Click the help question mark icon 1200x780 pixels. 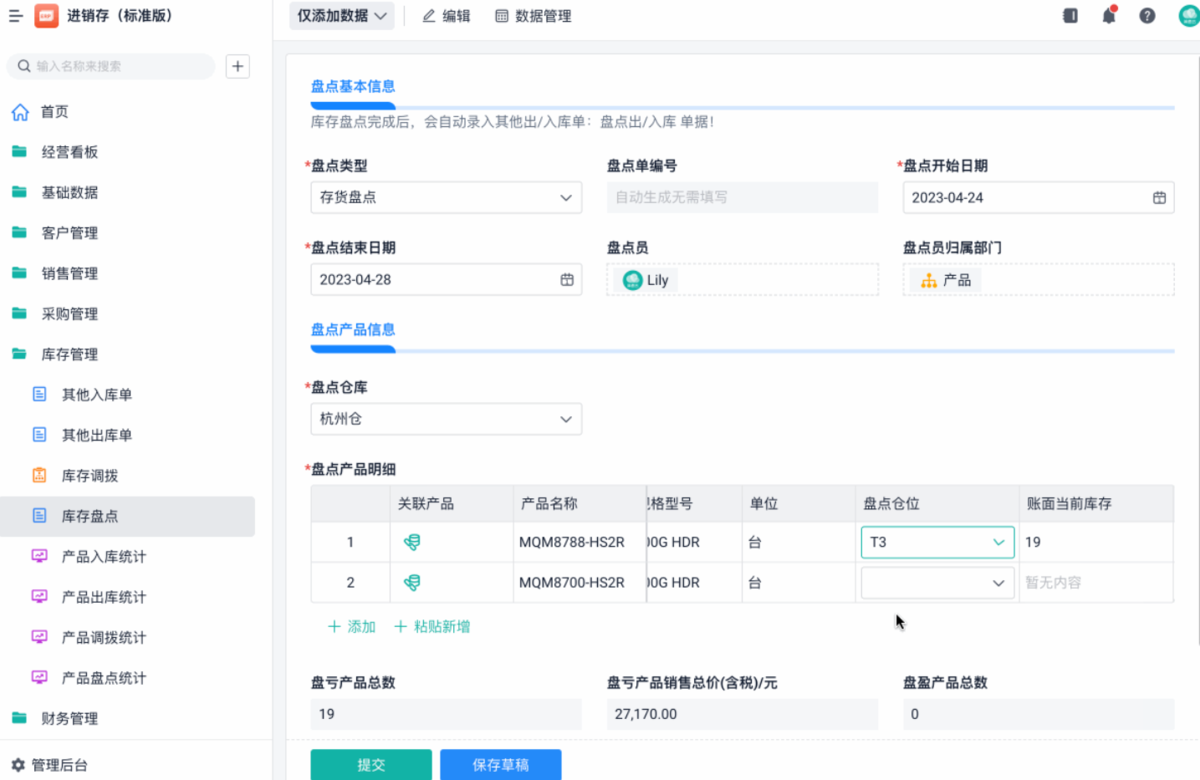coord(1147,16)
